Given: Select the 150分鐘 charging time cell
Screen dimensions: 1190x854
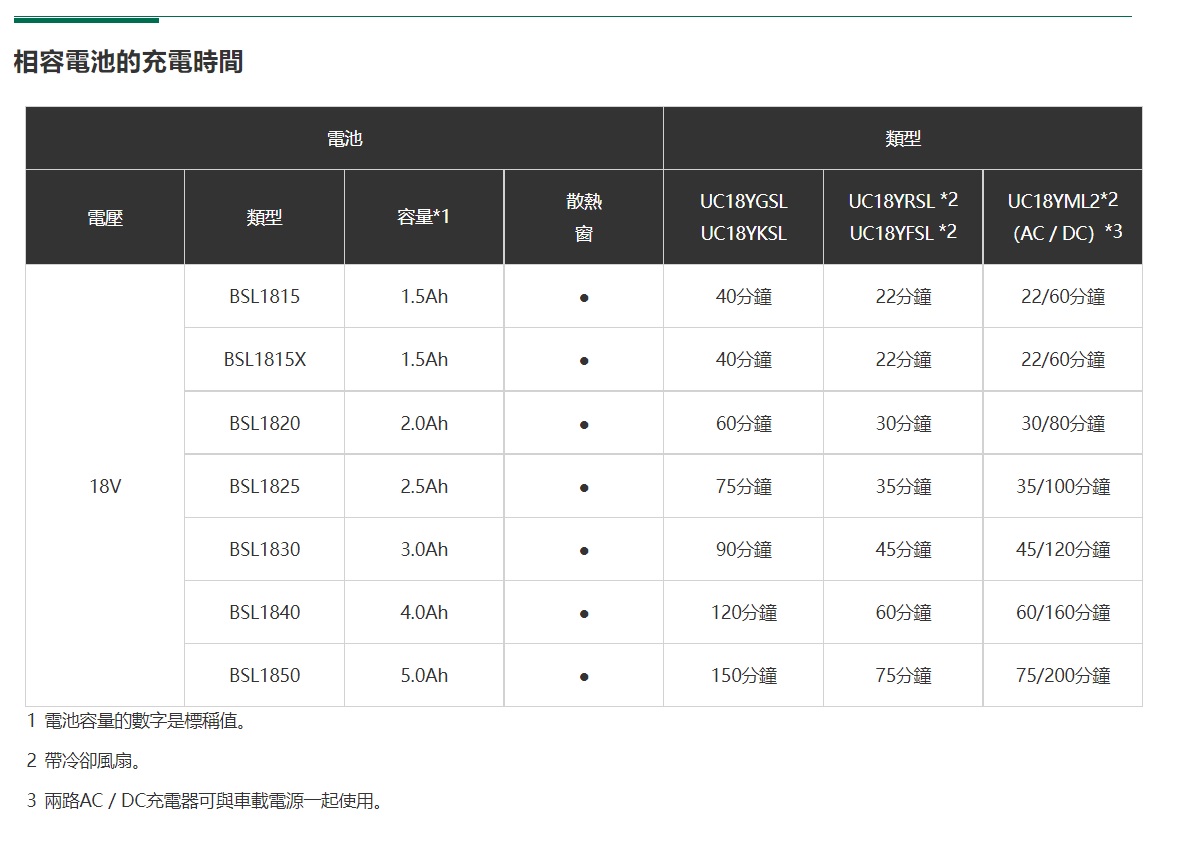Looking at the screenshot, I should [x=743, y=675].
